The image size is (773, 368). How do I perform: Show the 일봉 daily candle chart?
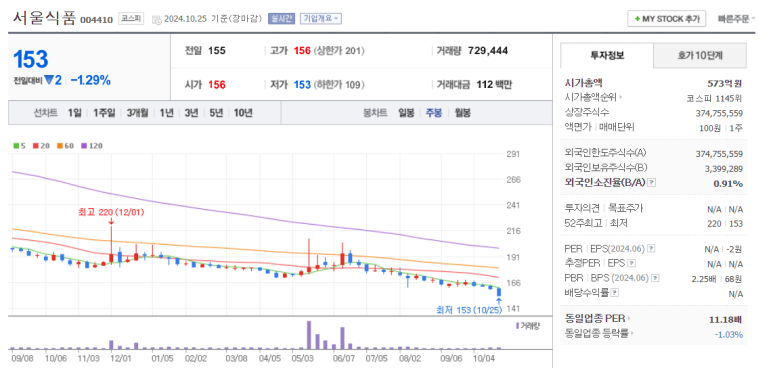click(x=406, y=113)
